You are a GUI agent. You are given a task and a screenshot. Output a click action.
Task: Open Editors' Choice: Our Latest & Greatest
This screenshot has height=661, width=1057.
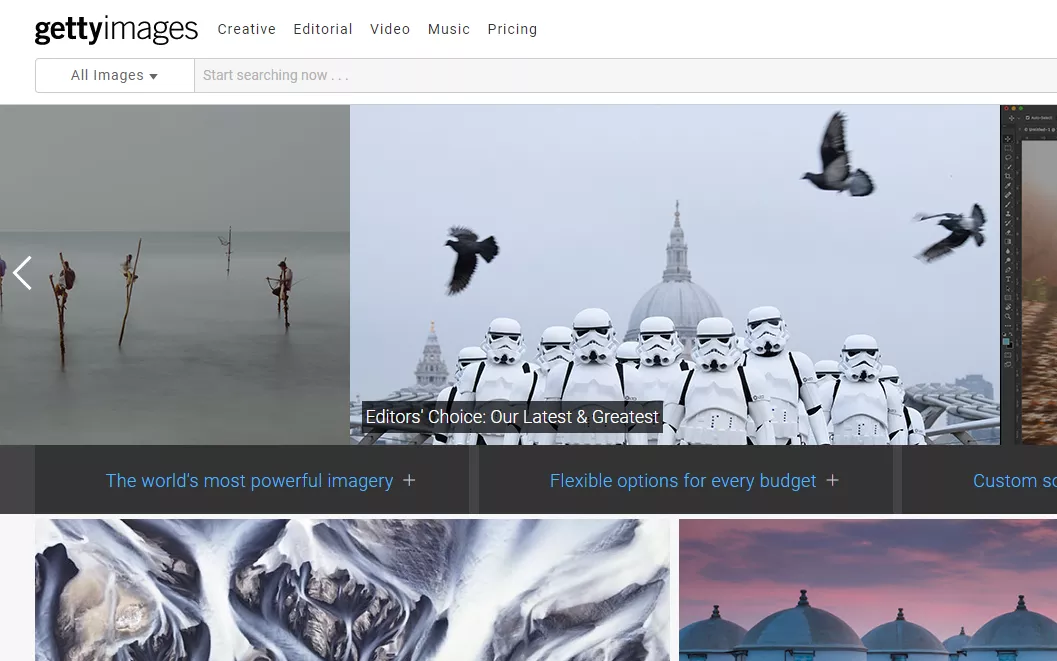(512, 416)
